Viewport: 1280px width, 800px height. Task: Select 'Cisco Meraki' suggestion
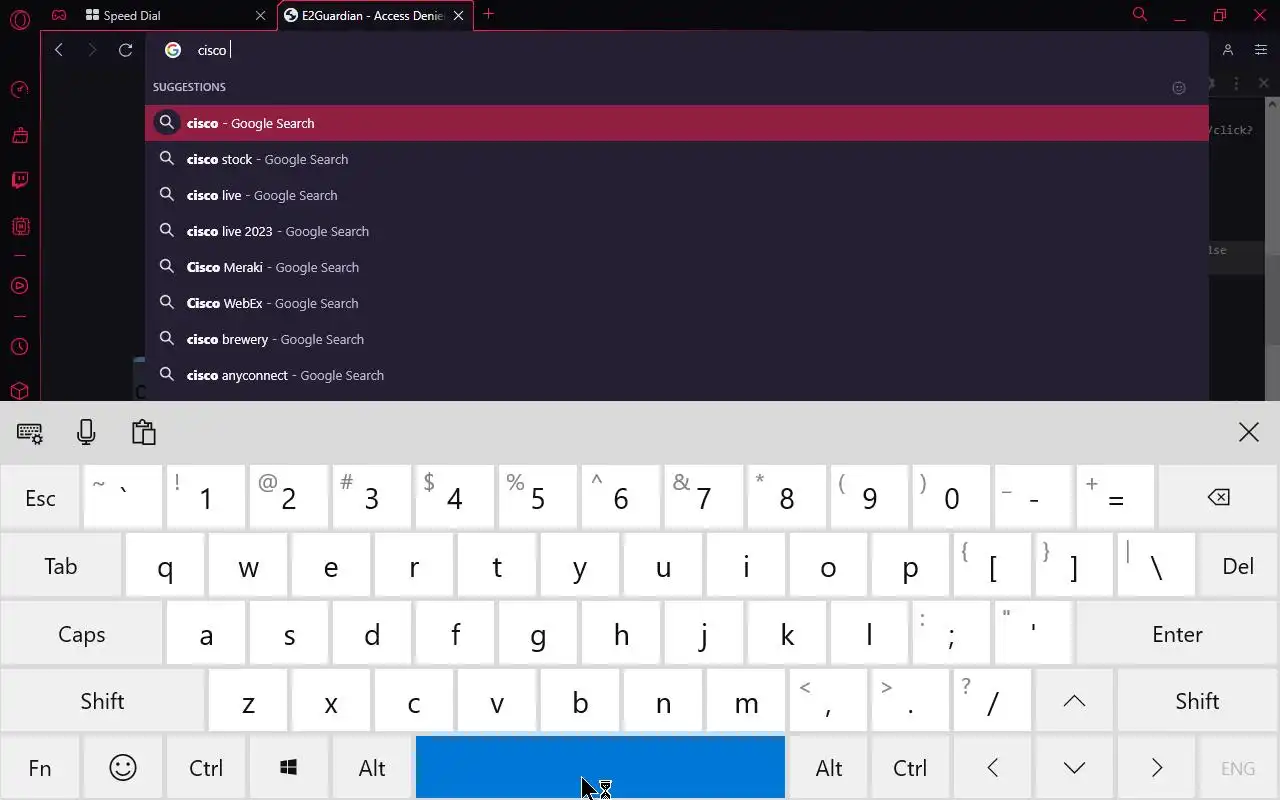coord(677,267)
